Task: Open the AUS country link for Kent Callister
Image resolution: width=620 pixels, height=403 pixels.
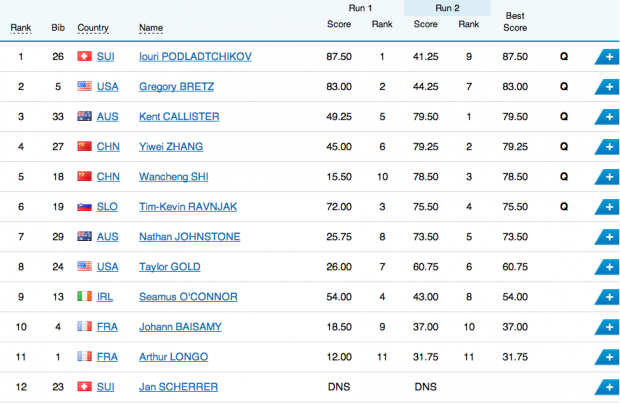Action: point(107,116)
